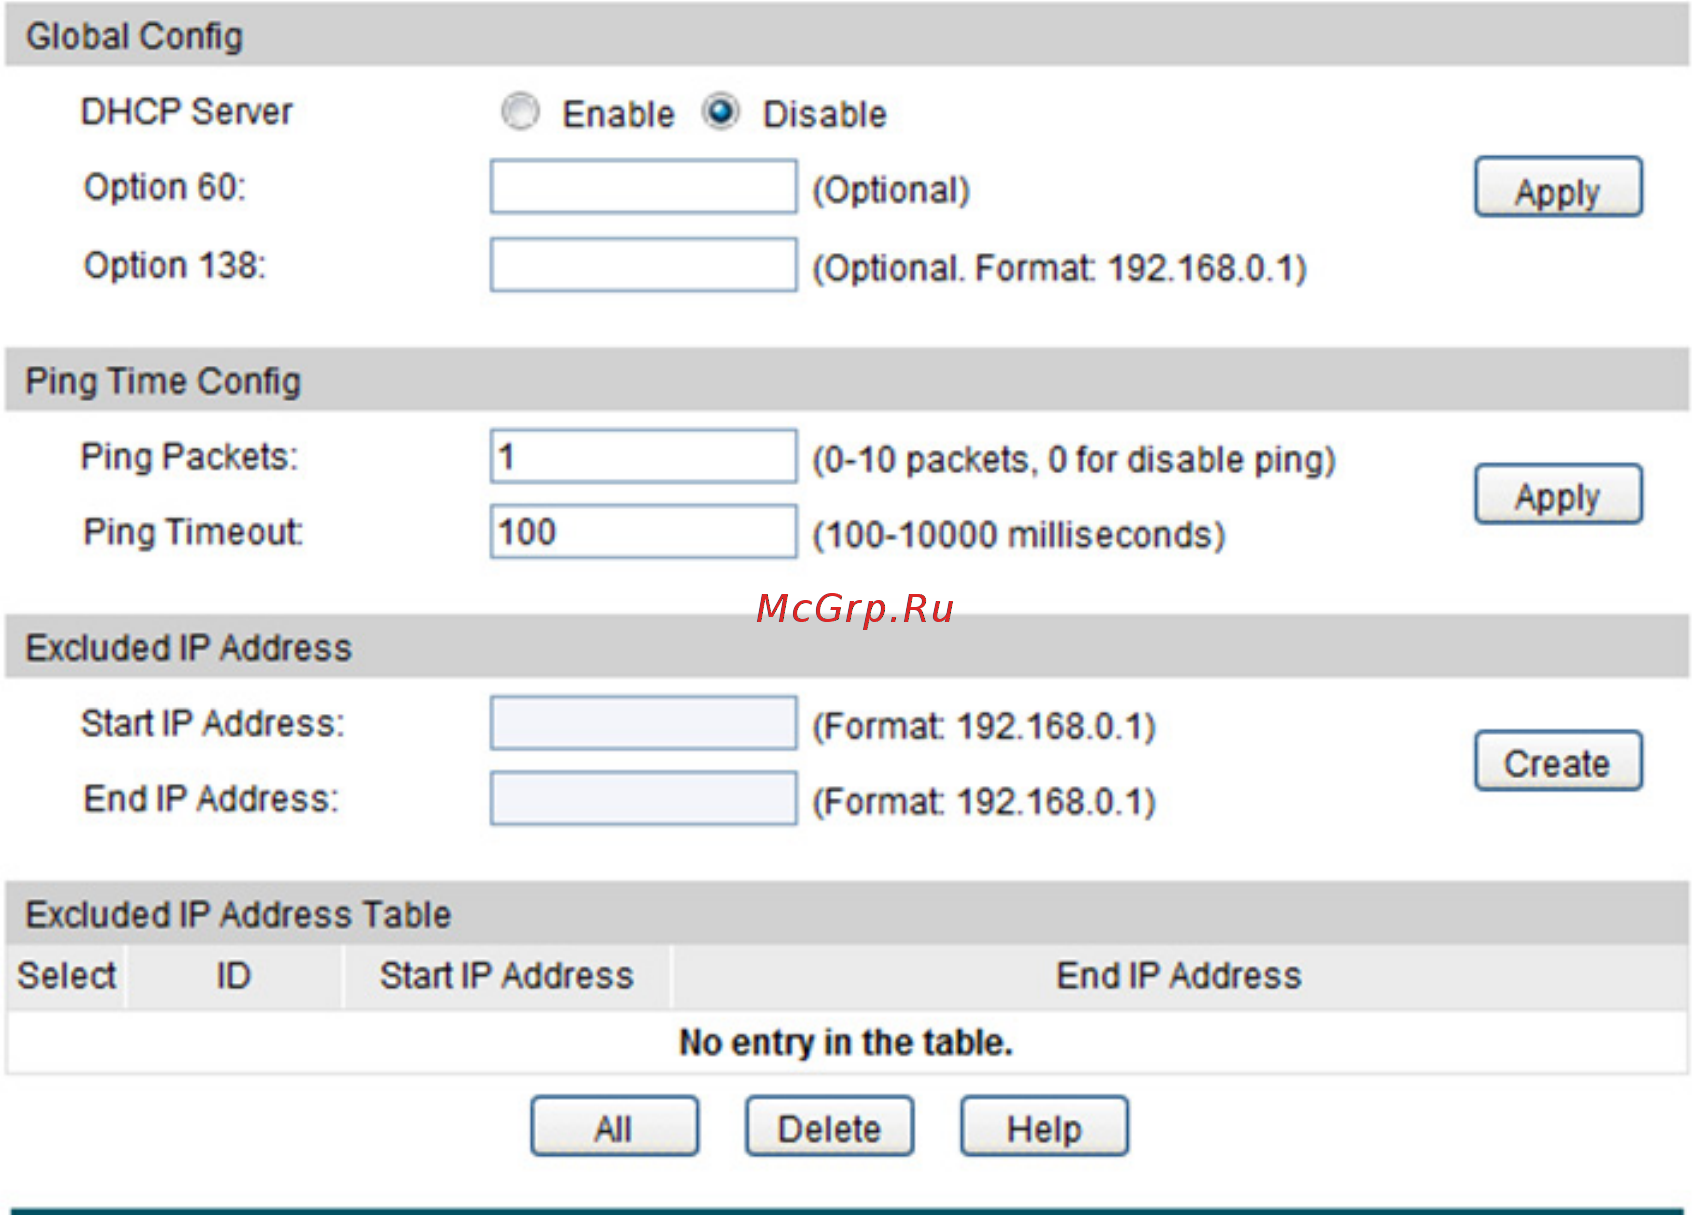Click the 'No entry in the table.' message
The image size is (1699, 1215).
pos(846,1042)
